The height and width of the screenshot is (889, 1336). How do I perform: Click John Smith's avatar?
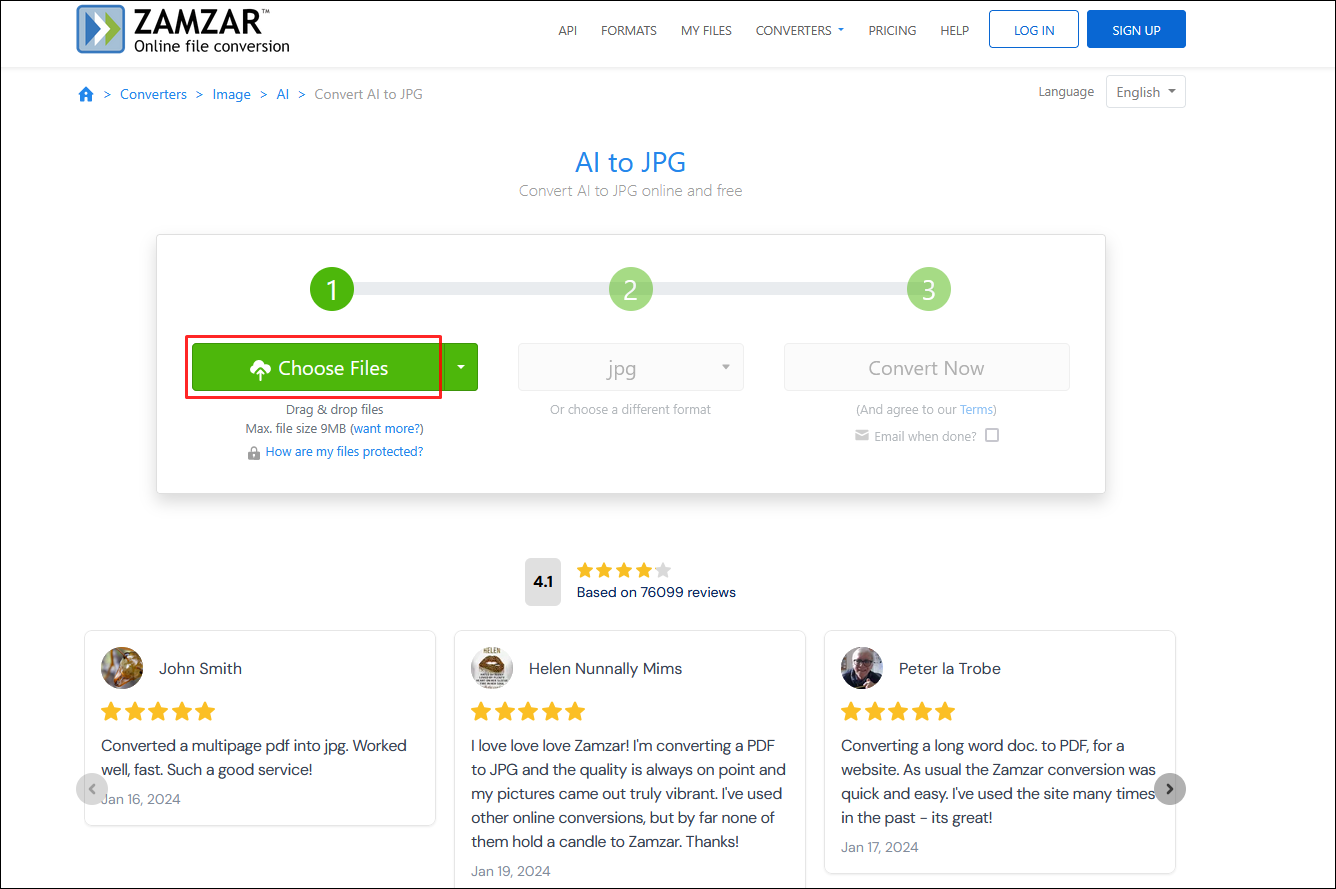[122, 668]
